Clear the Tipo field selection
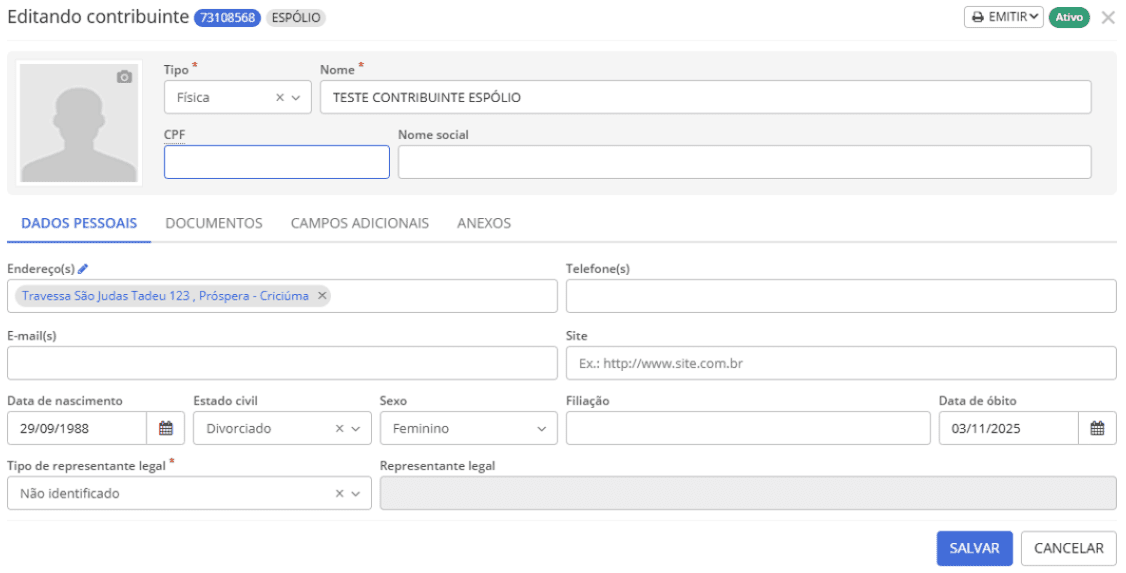The image size is (1126, 573). tap(280, 98)
